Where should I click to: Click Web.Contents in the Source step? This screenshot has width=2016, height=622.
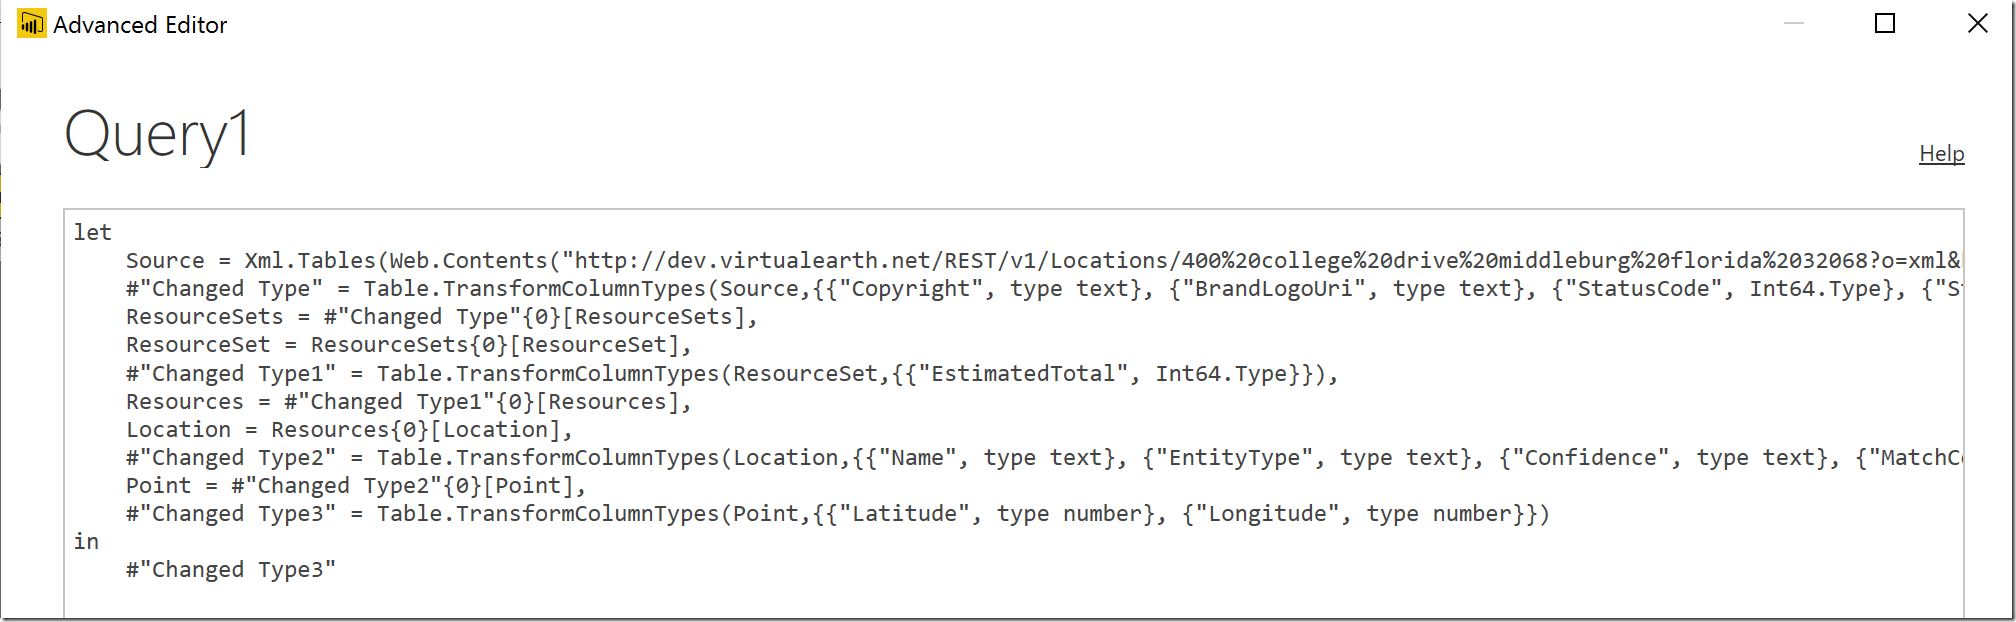(x=468, y=261)
